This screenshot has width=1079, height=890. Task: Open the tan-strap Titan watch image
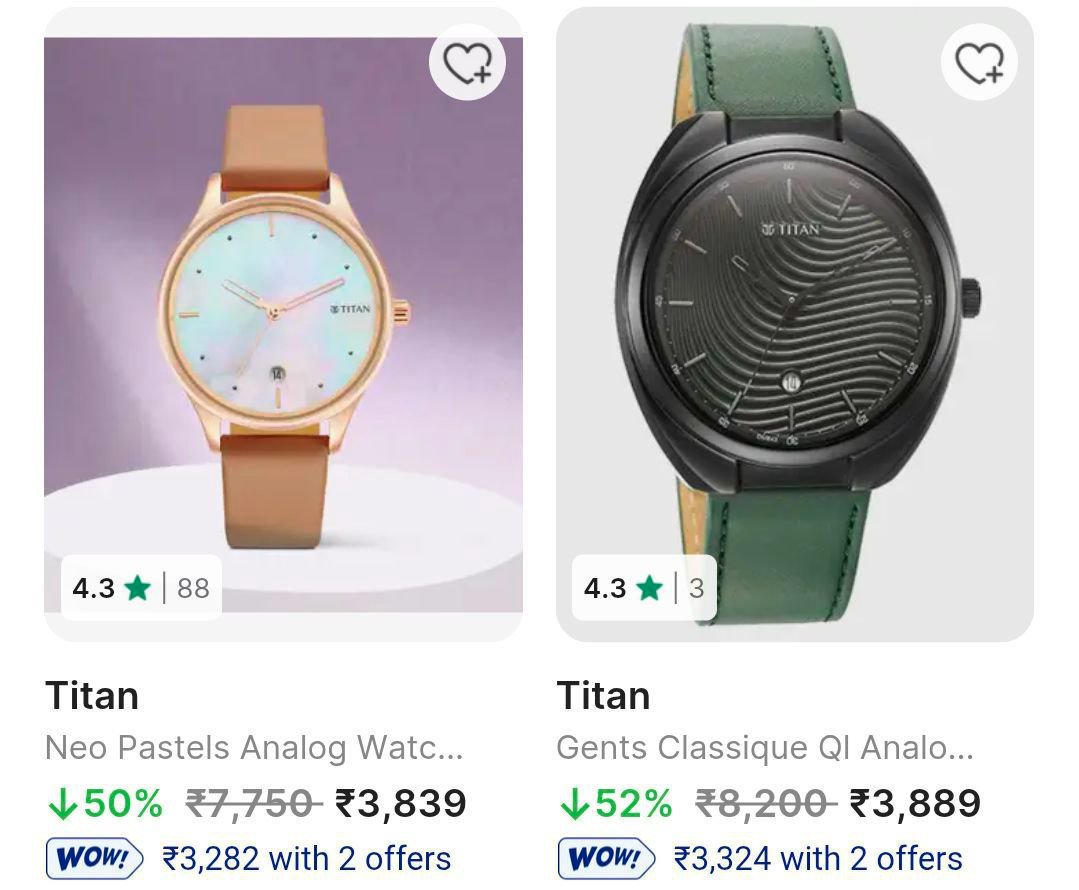283,320
